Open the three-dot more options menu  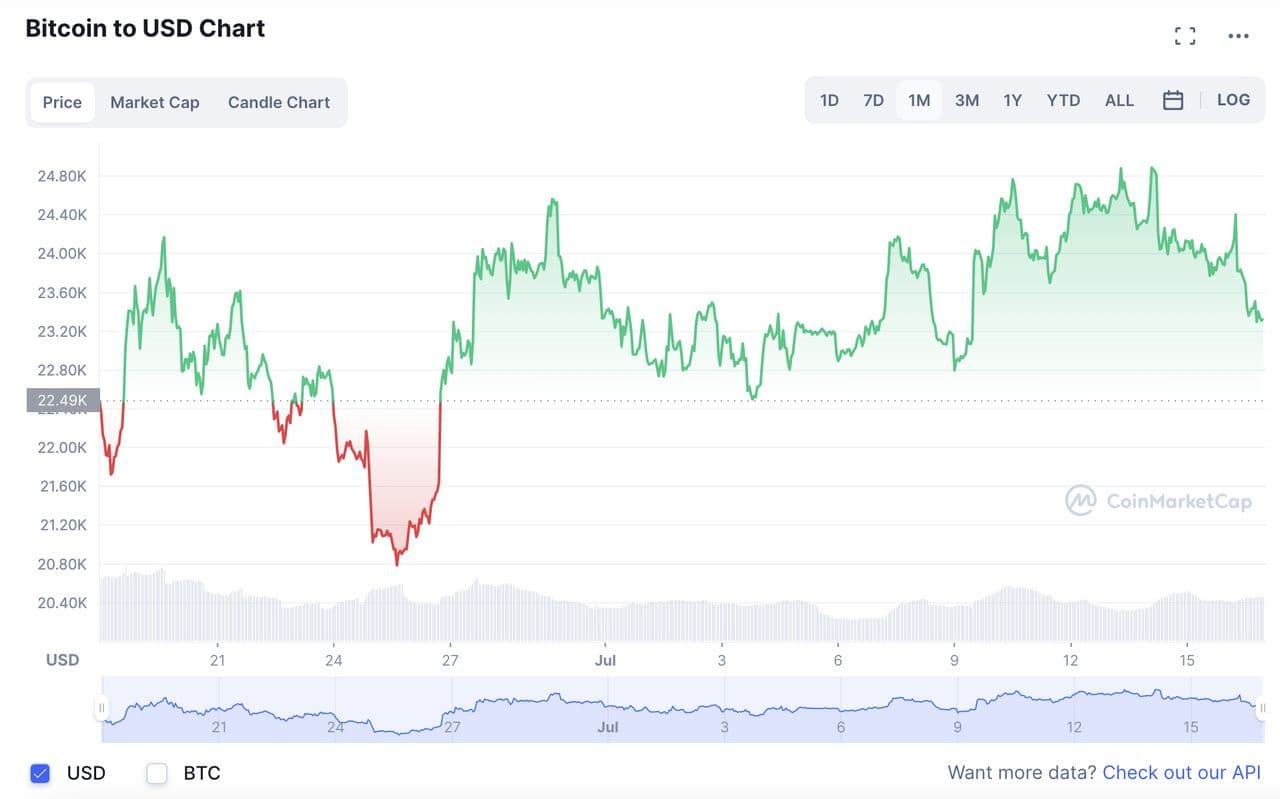click(x=1238, y=37)
